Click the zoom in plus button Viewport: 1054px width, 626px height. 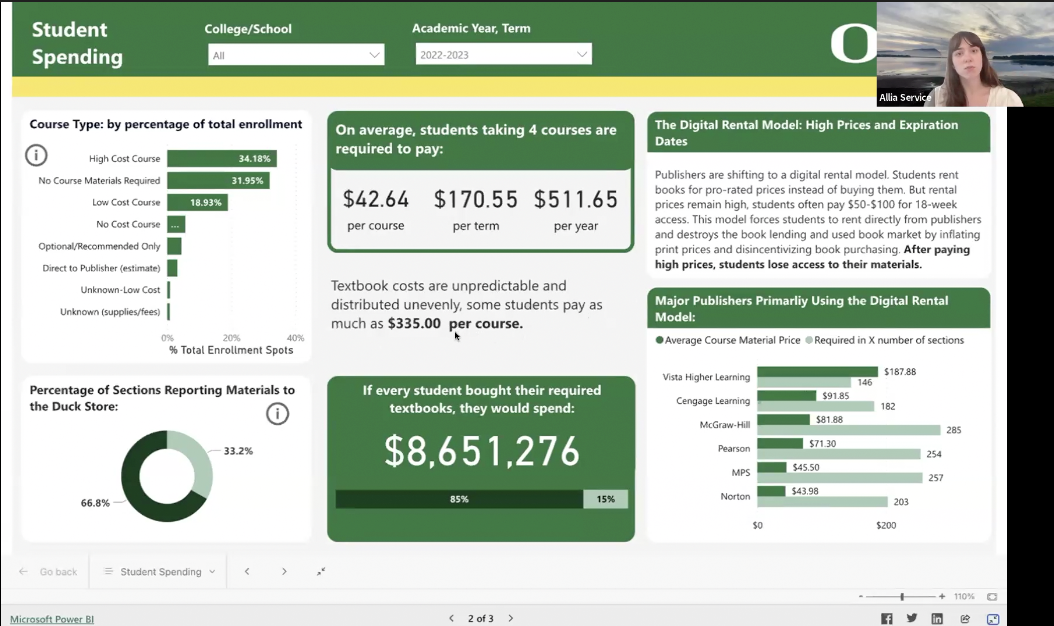point(942,596)
